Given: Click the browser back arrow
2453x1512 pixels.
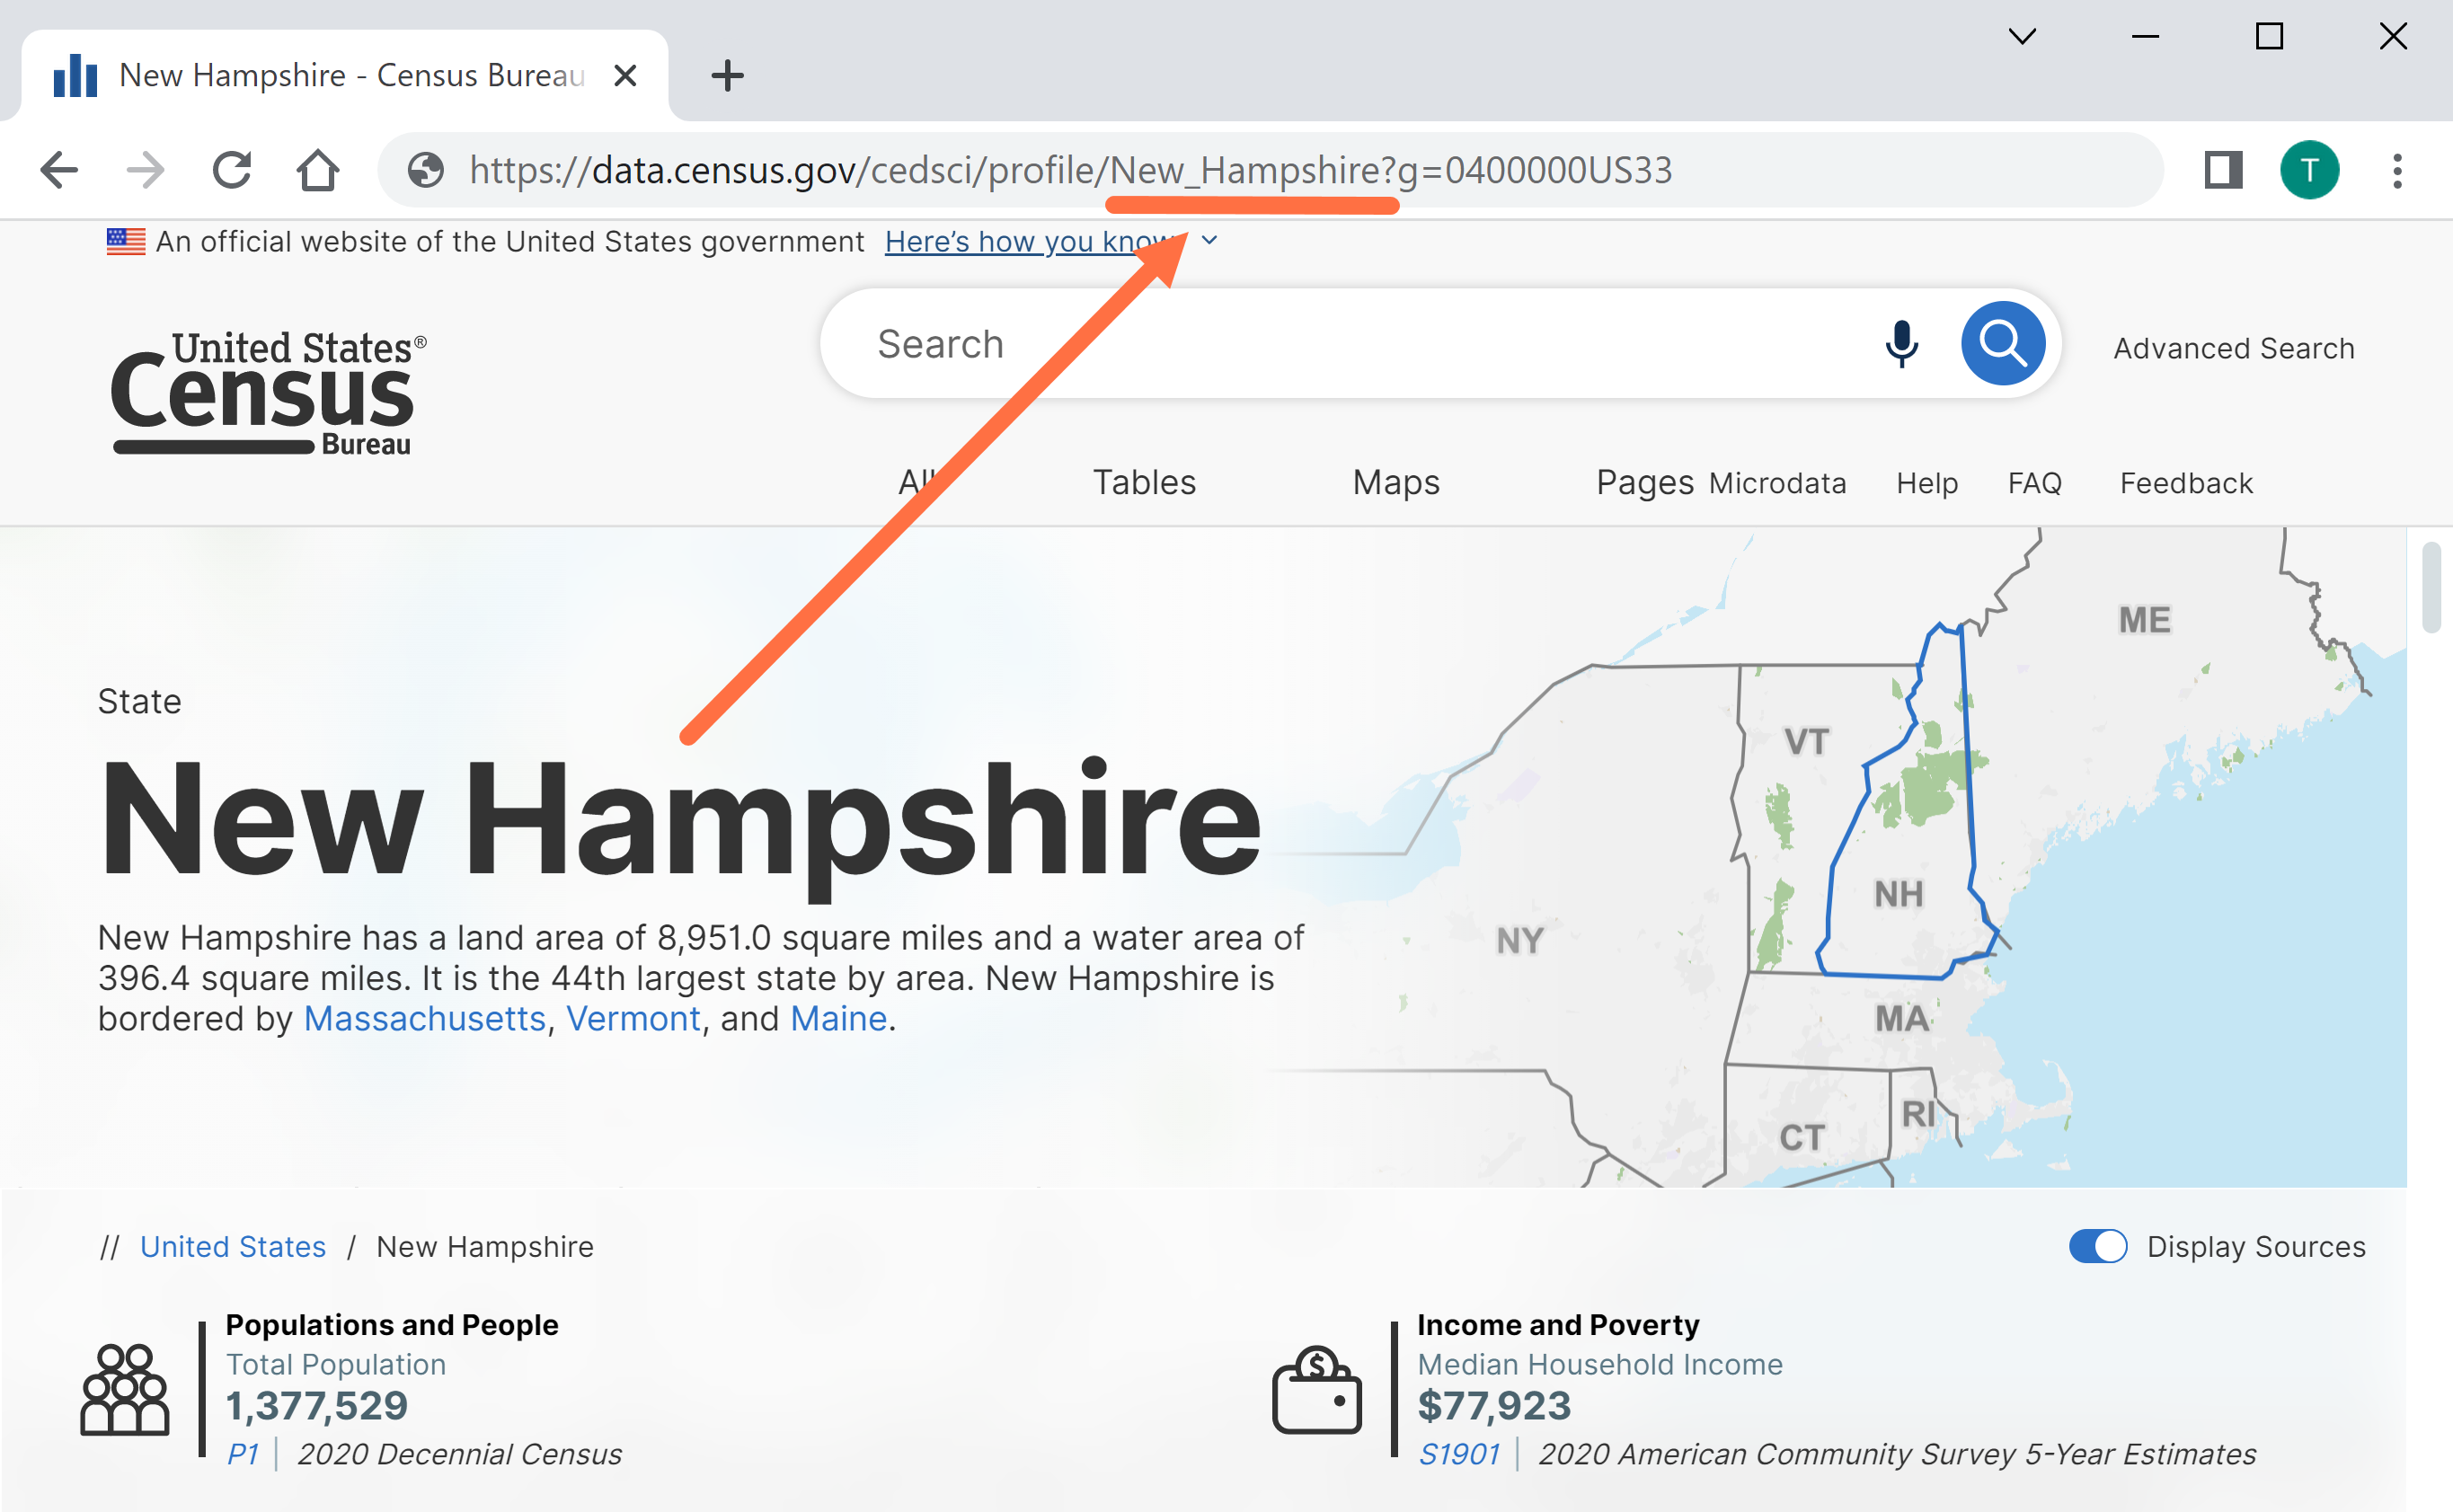Looking at the screenshot, I should tap(60, 170).
